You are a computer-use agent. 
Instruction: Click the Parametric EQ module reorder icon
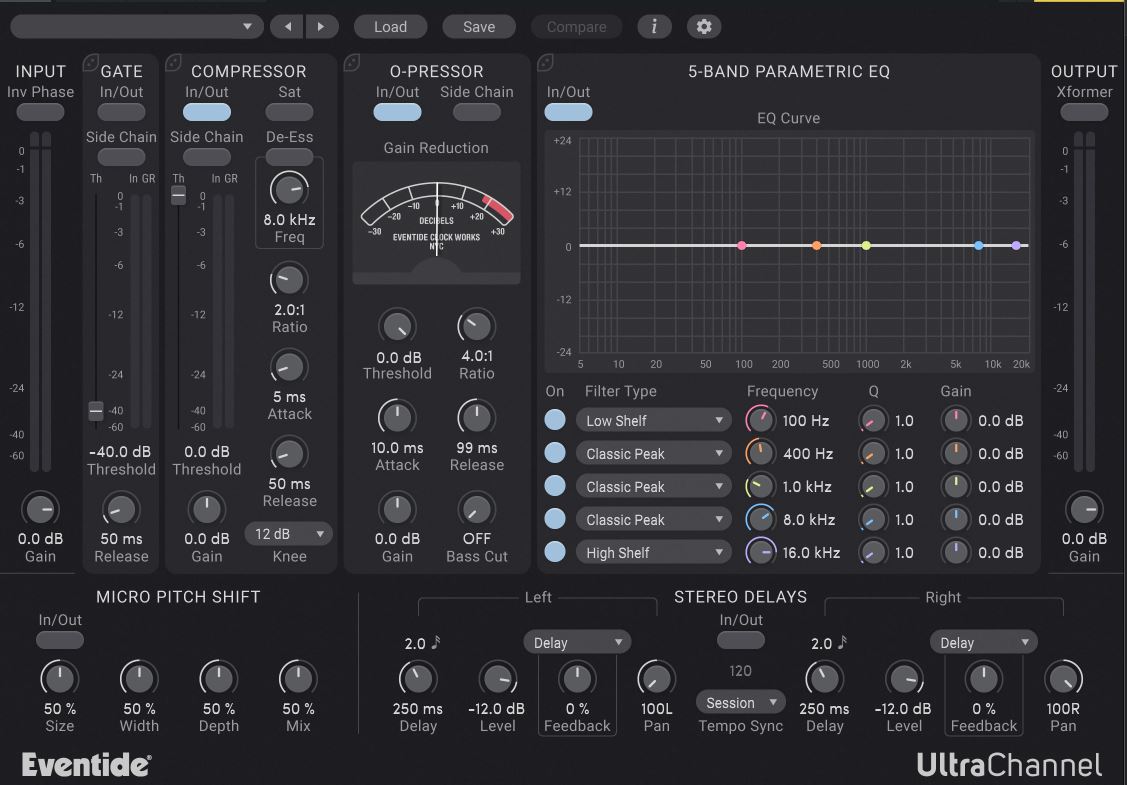(546, 63)
